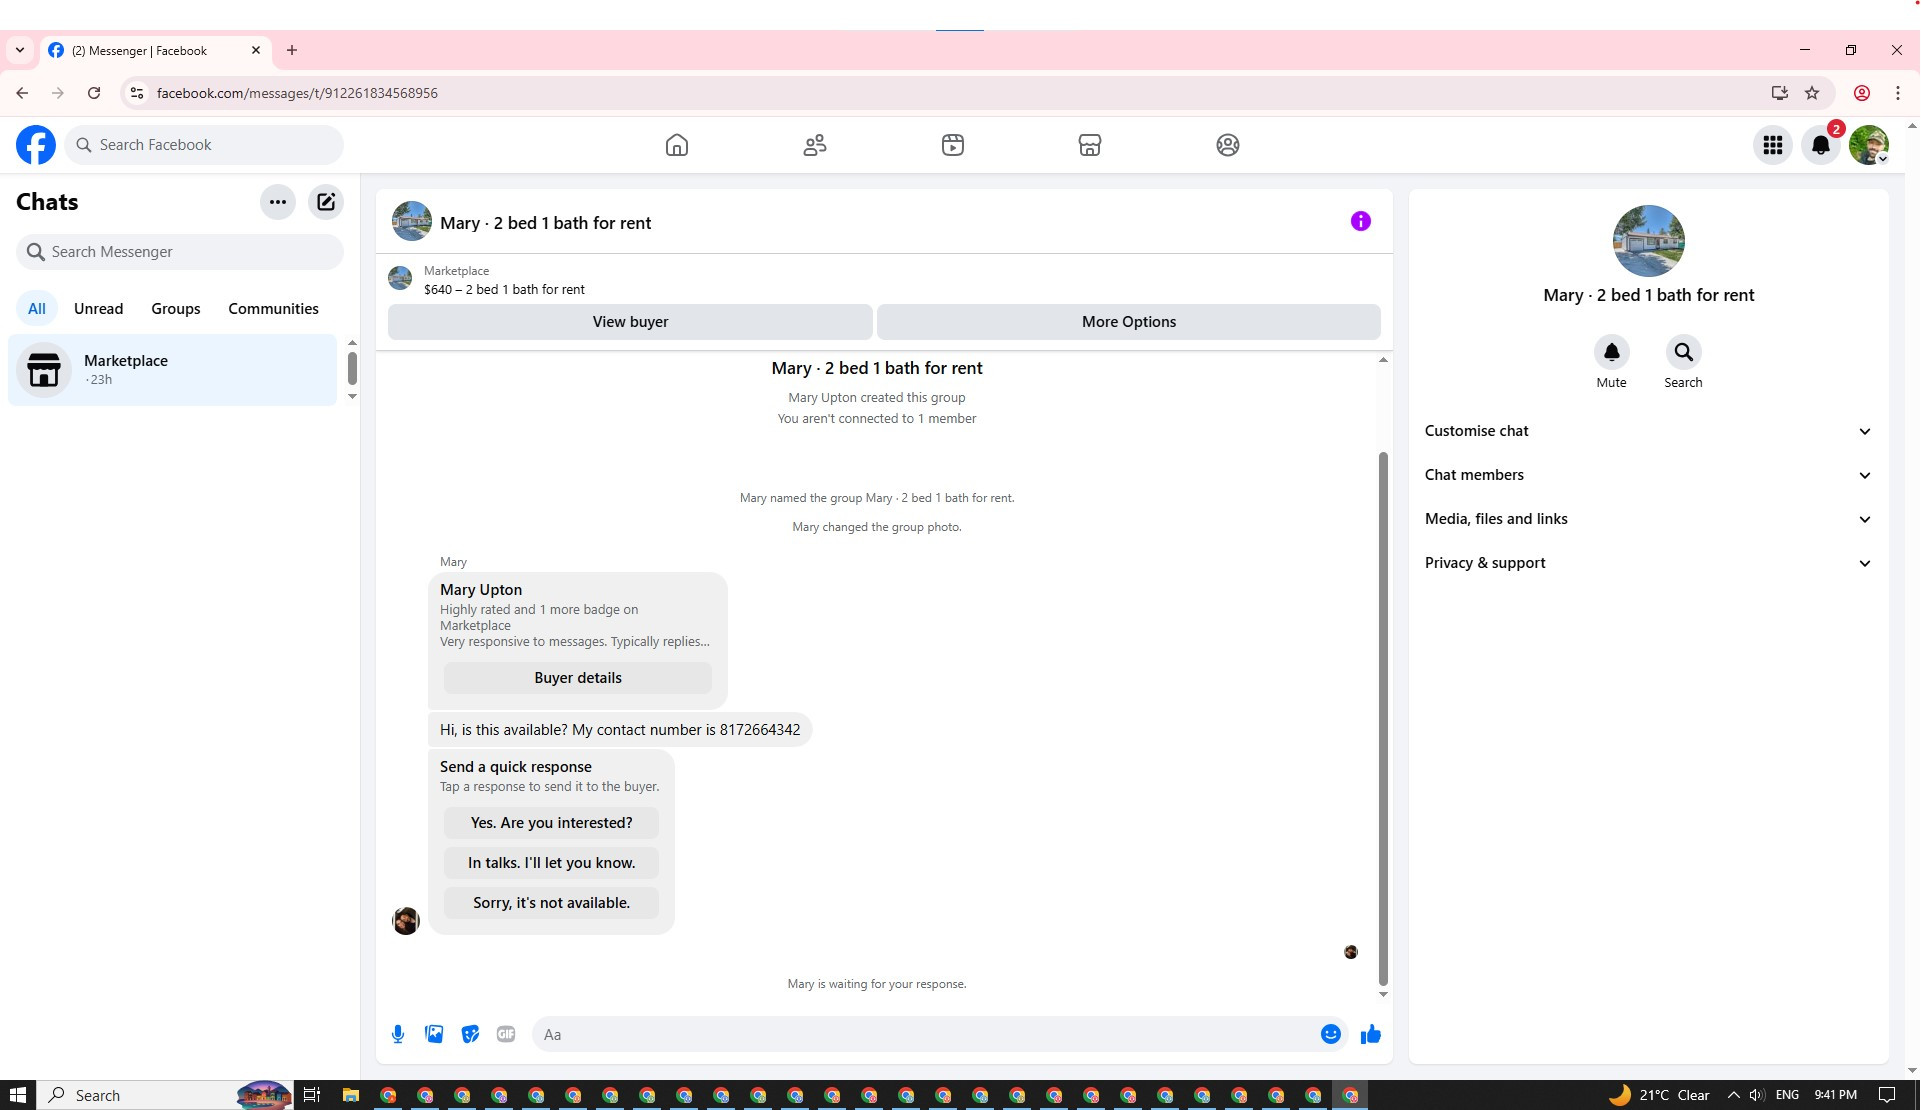
Task: Select the All chats filter
Action: (37, 309)
